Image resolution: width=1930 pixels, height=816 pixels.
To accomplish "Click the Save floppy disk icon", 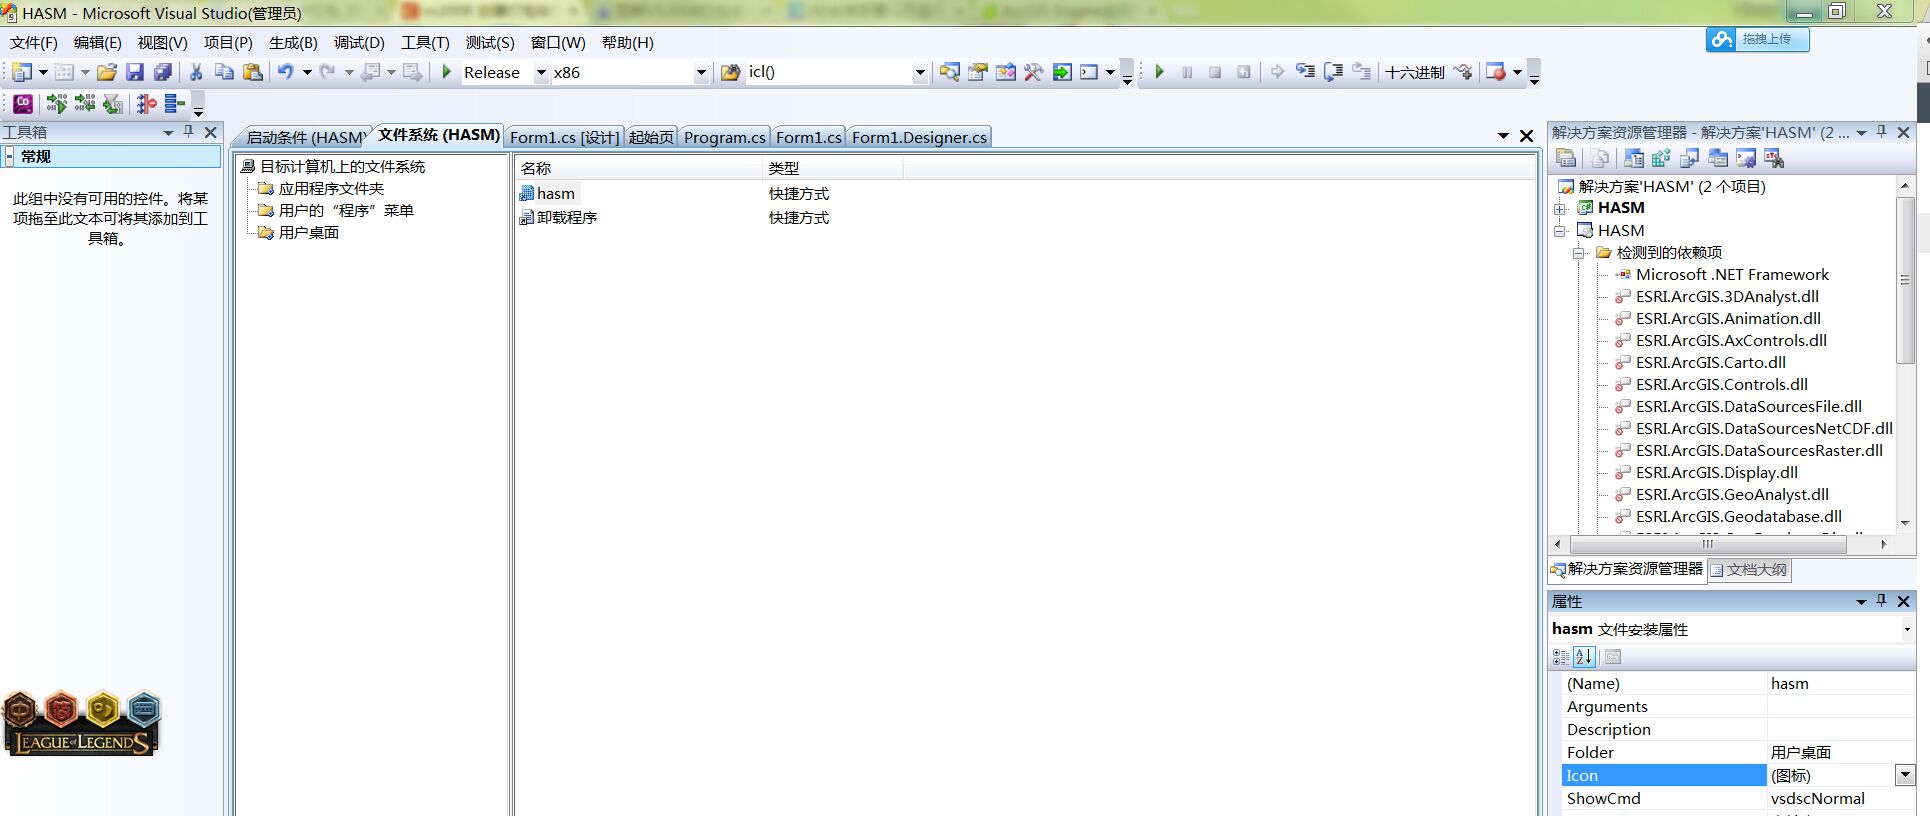I will (135, 72).
